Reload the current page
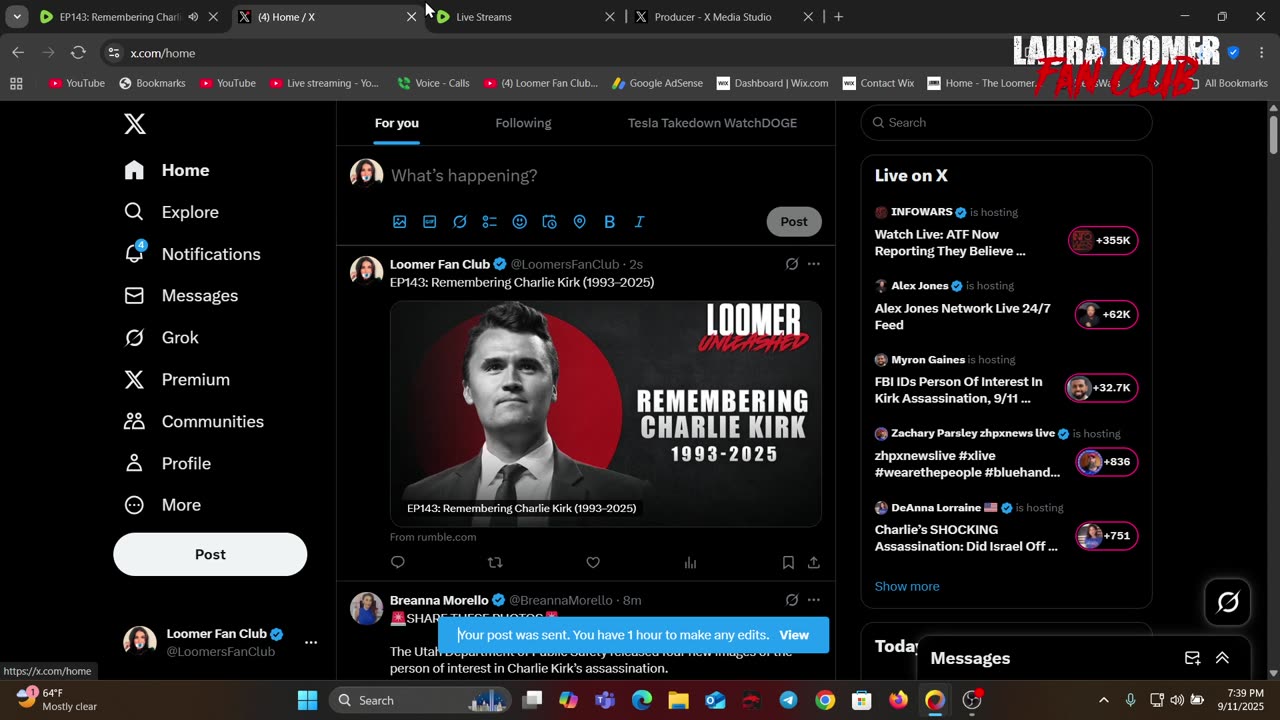 [x=78, y=53]
